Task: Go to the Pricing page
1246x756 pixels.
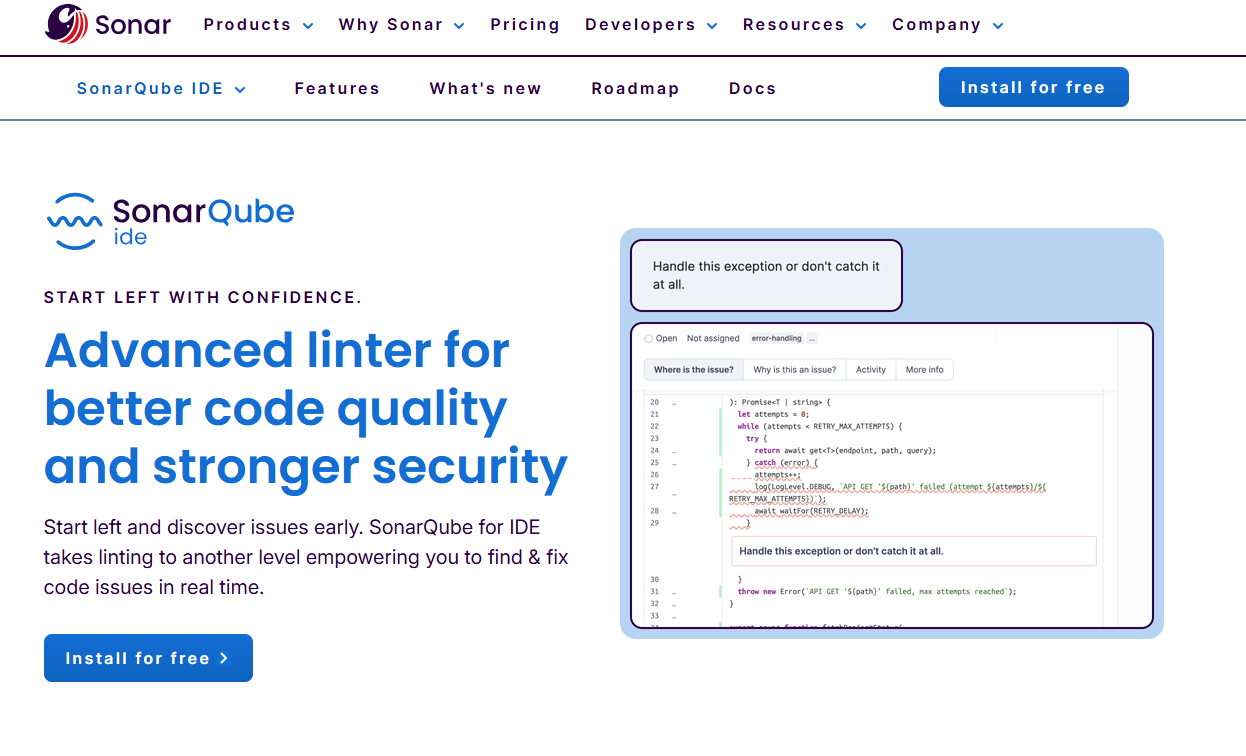Action: [x=525, y=25]
